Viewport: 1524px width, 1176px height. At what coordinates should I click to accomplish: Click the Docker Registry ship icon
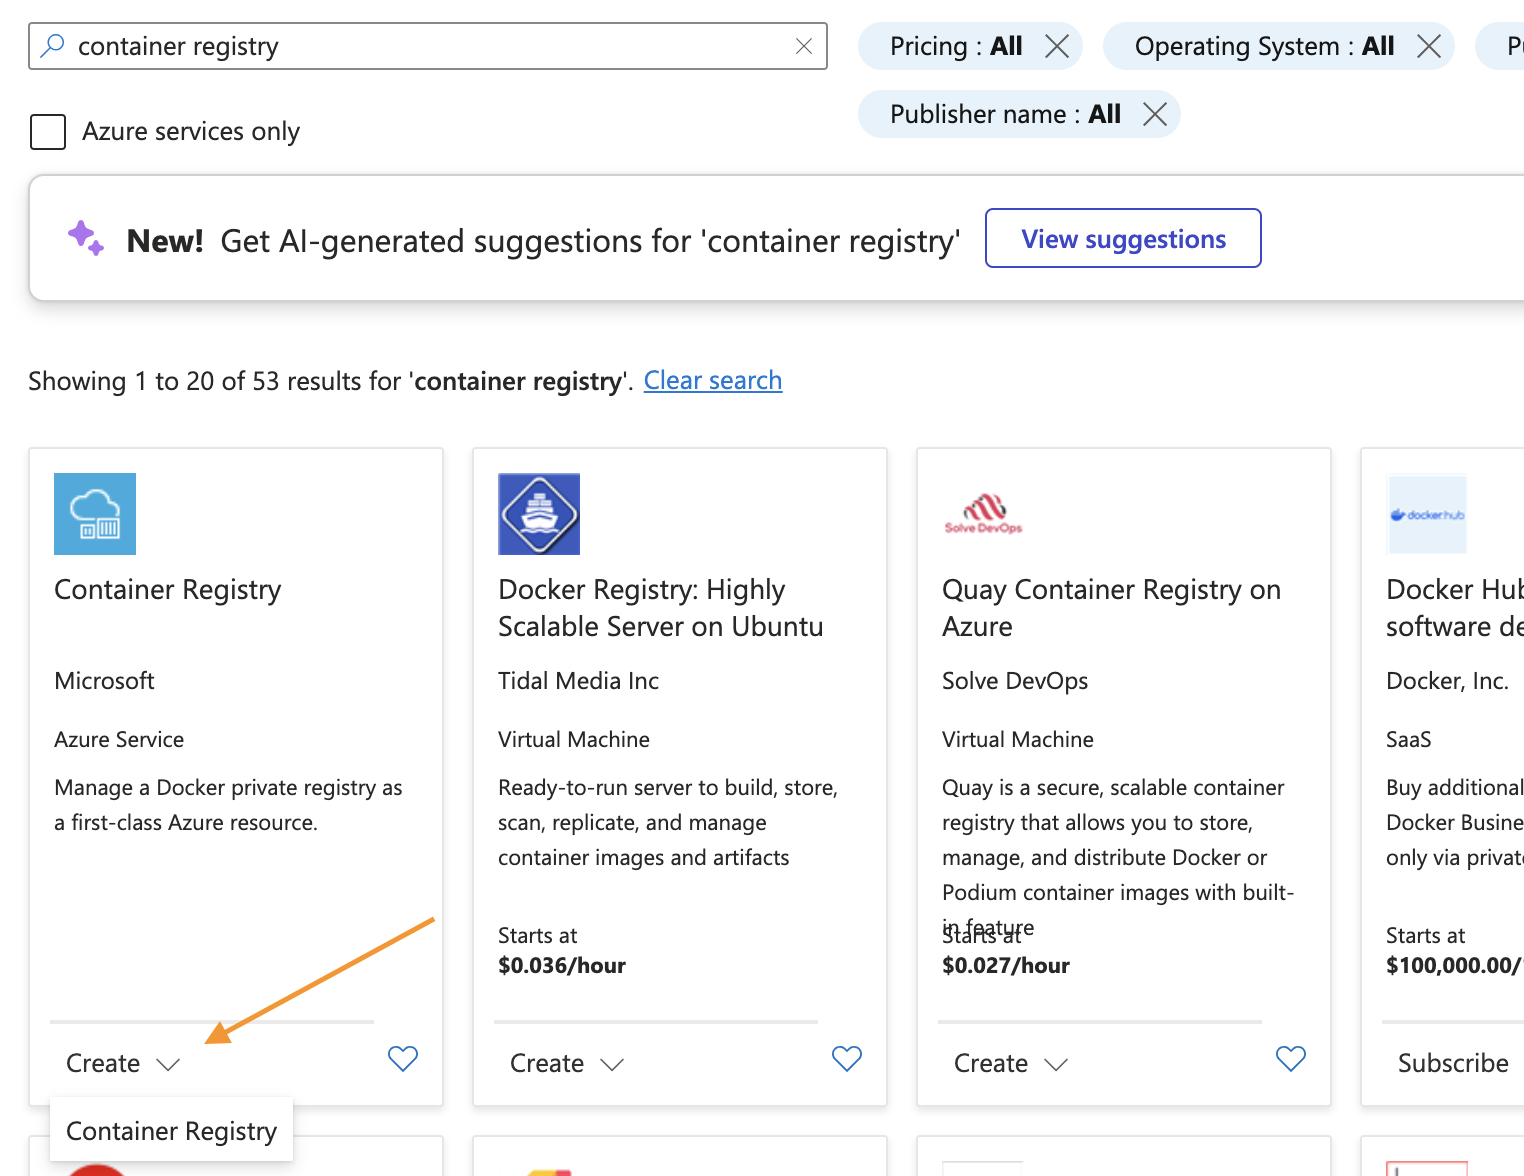pos(539,514)
